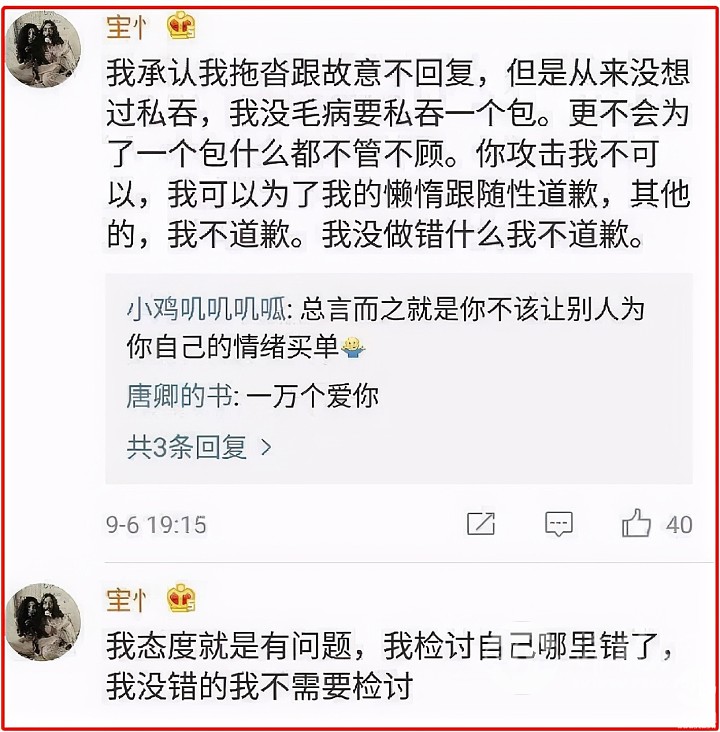Screen dimensions: 720x732
Task: Tap the chevron after 共3条回复
Action: [x=266, y=447]
